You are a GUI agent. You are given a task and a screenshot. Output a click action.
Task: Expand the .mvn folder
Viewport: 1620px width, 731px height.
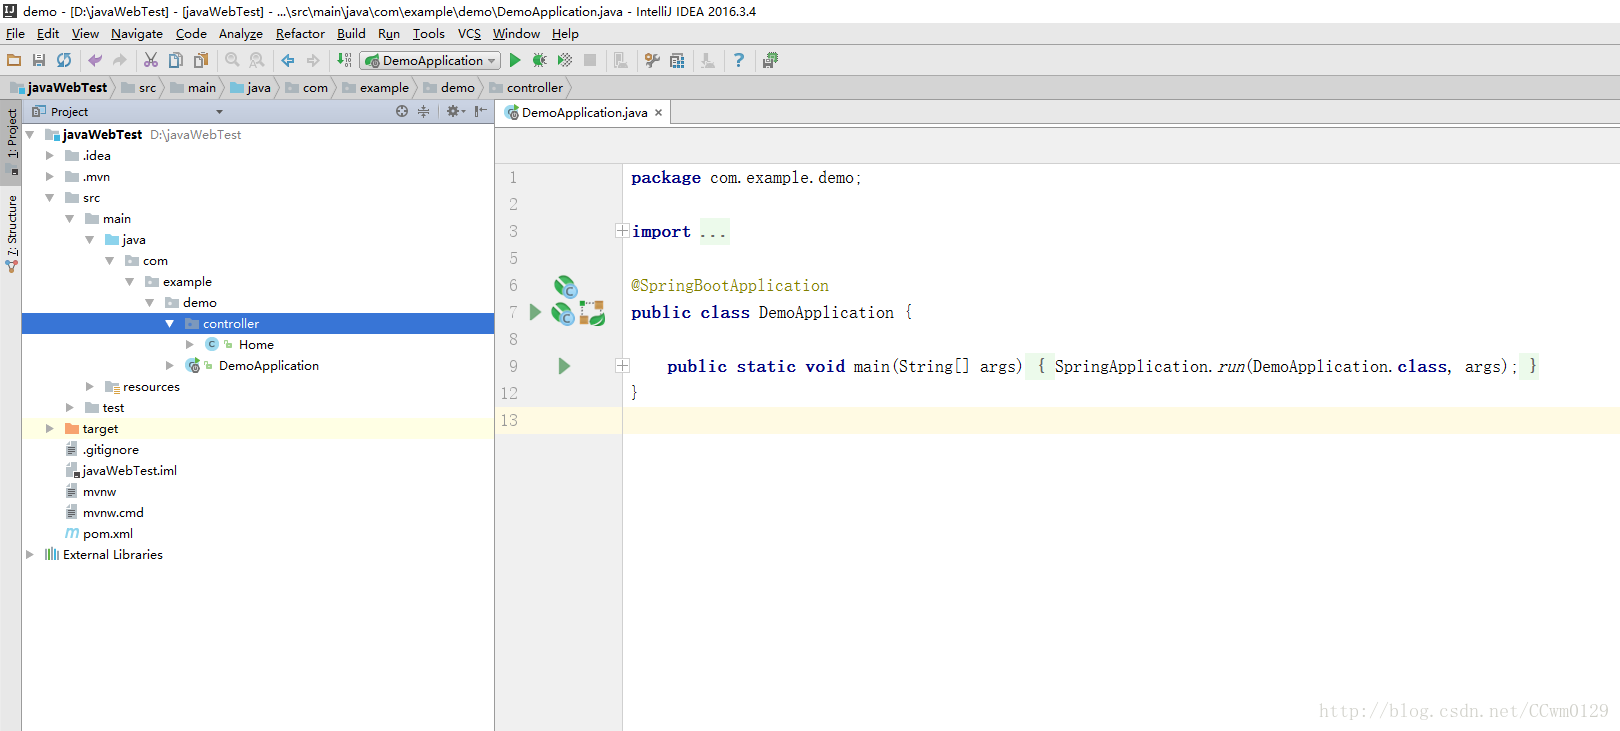tap(50, 176)
